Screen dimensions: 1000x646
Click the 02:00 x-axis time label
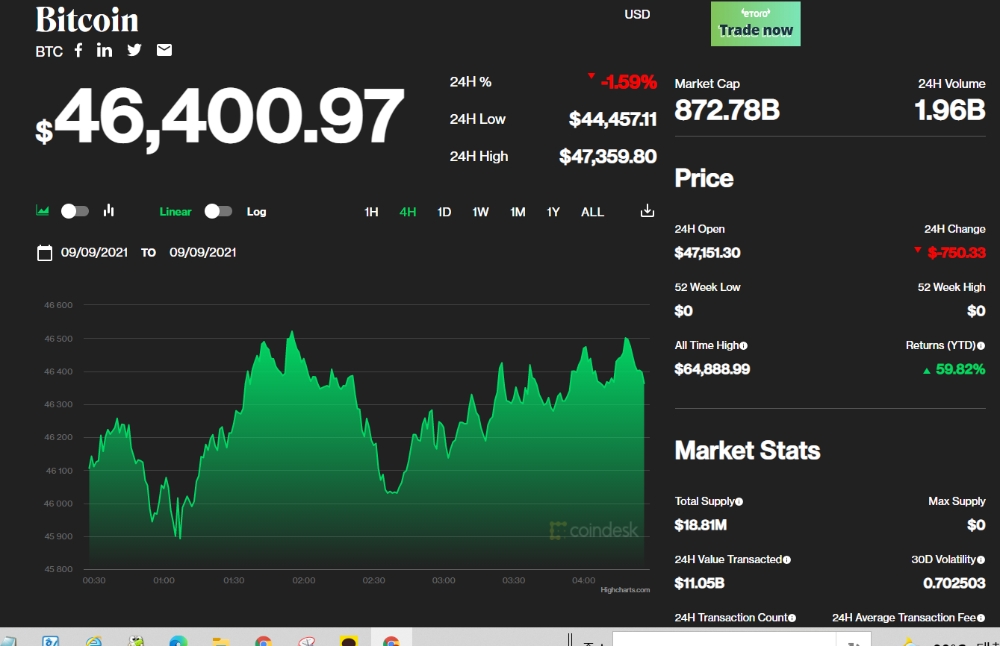click(304, 580)
